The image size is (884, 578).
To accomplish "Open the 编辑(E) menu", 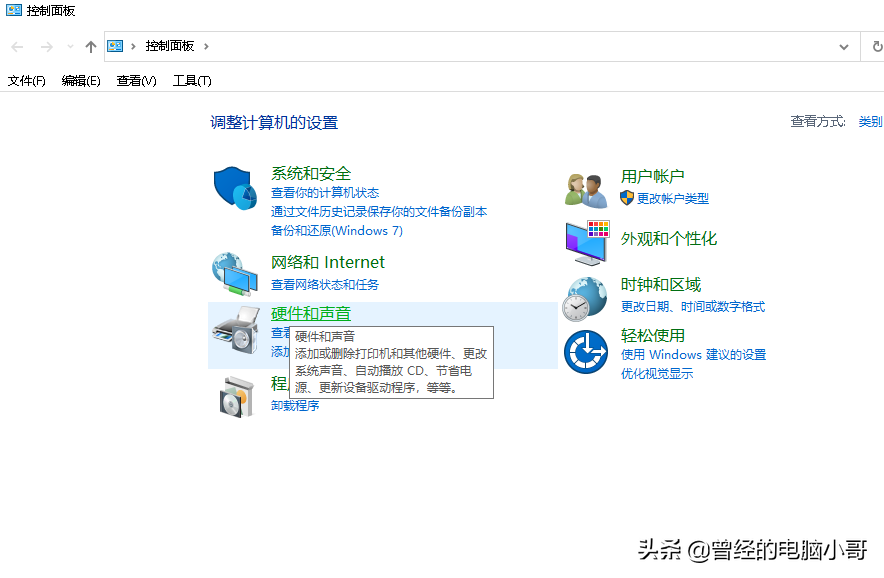I will (81, 81).
